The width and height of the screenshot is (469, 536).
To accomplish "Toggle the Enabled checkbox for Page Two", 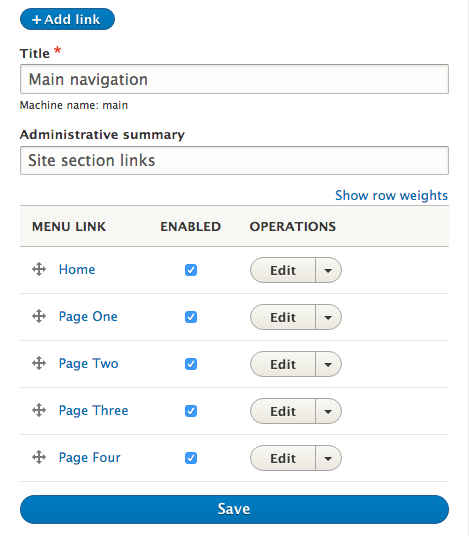I will point(191,364).
